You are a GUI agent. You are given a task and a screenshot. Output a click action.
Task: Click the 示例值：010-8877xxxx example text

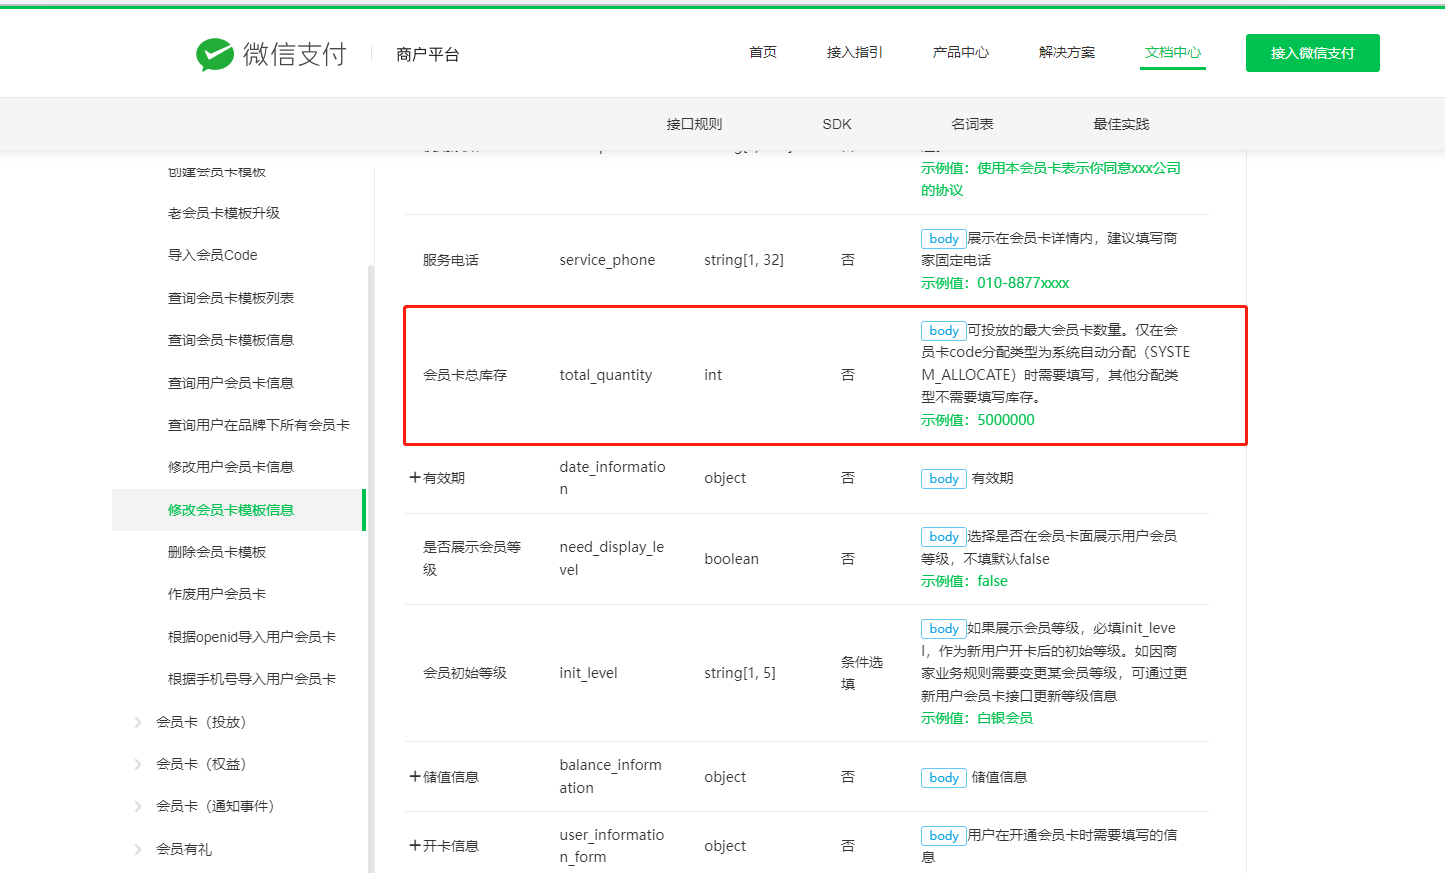[x=995, y=283]
